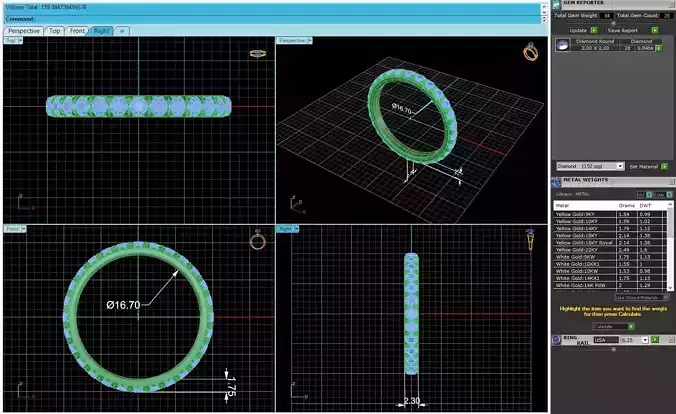Click the USA ring size standard field
The image size is (676, 414).
606,340
